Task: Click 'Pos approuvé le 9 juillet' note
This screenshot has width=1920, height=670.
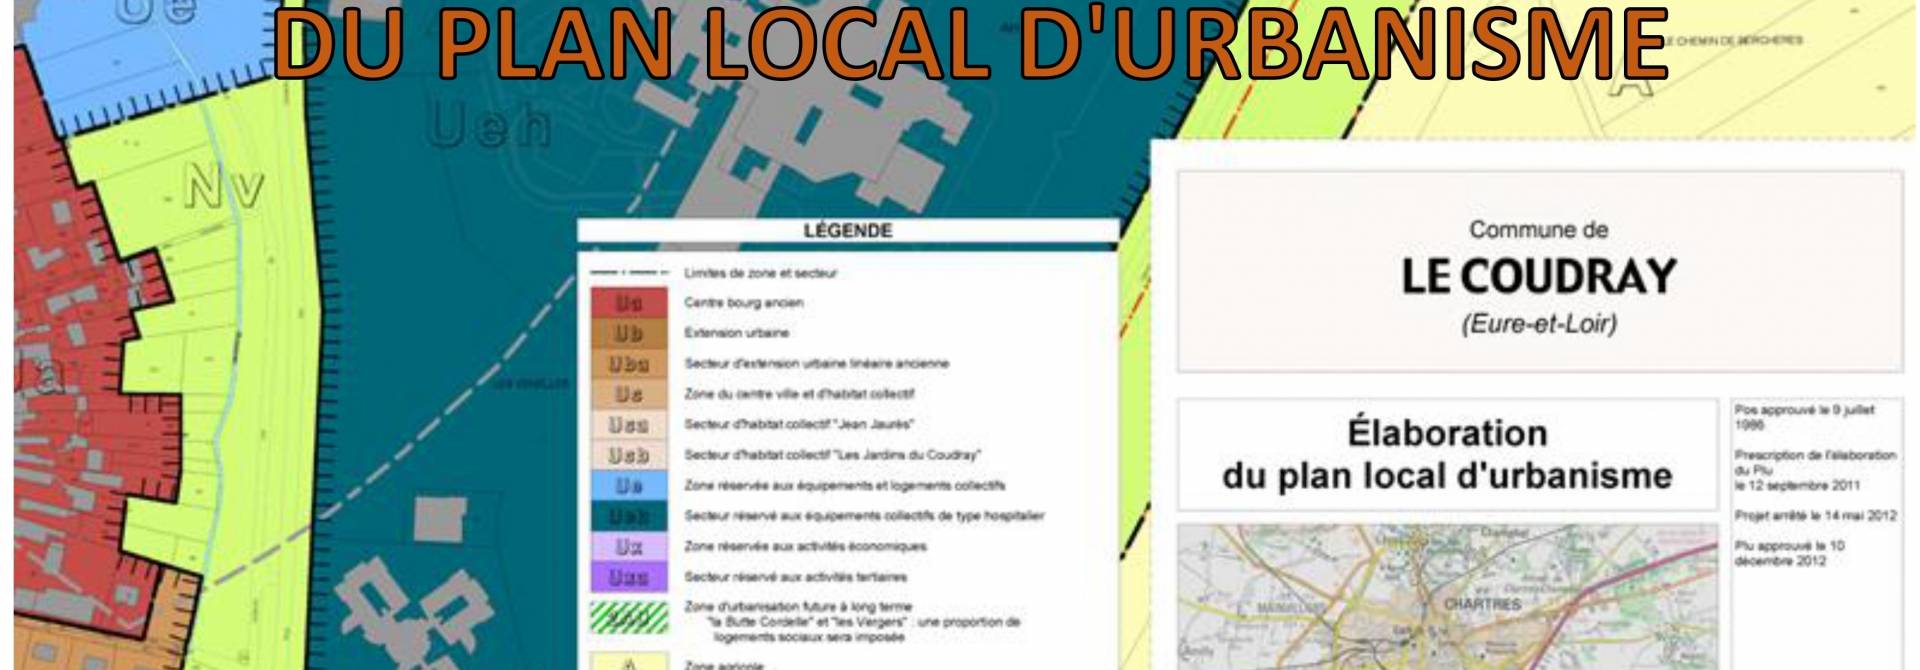Action: (1804, 417)
